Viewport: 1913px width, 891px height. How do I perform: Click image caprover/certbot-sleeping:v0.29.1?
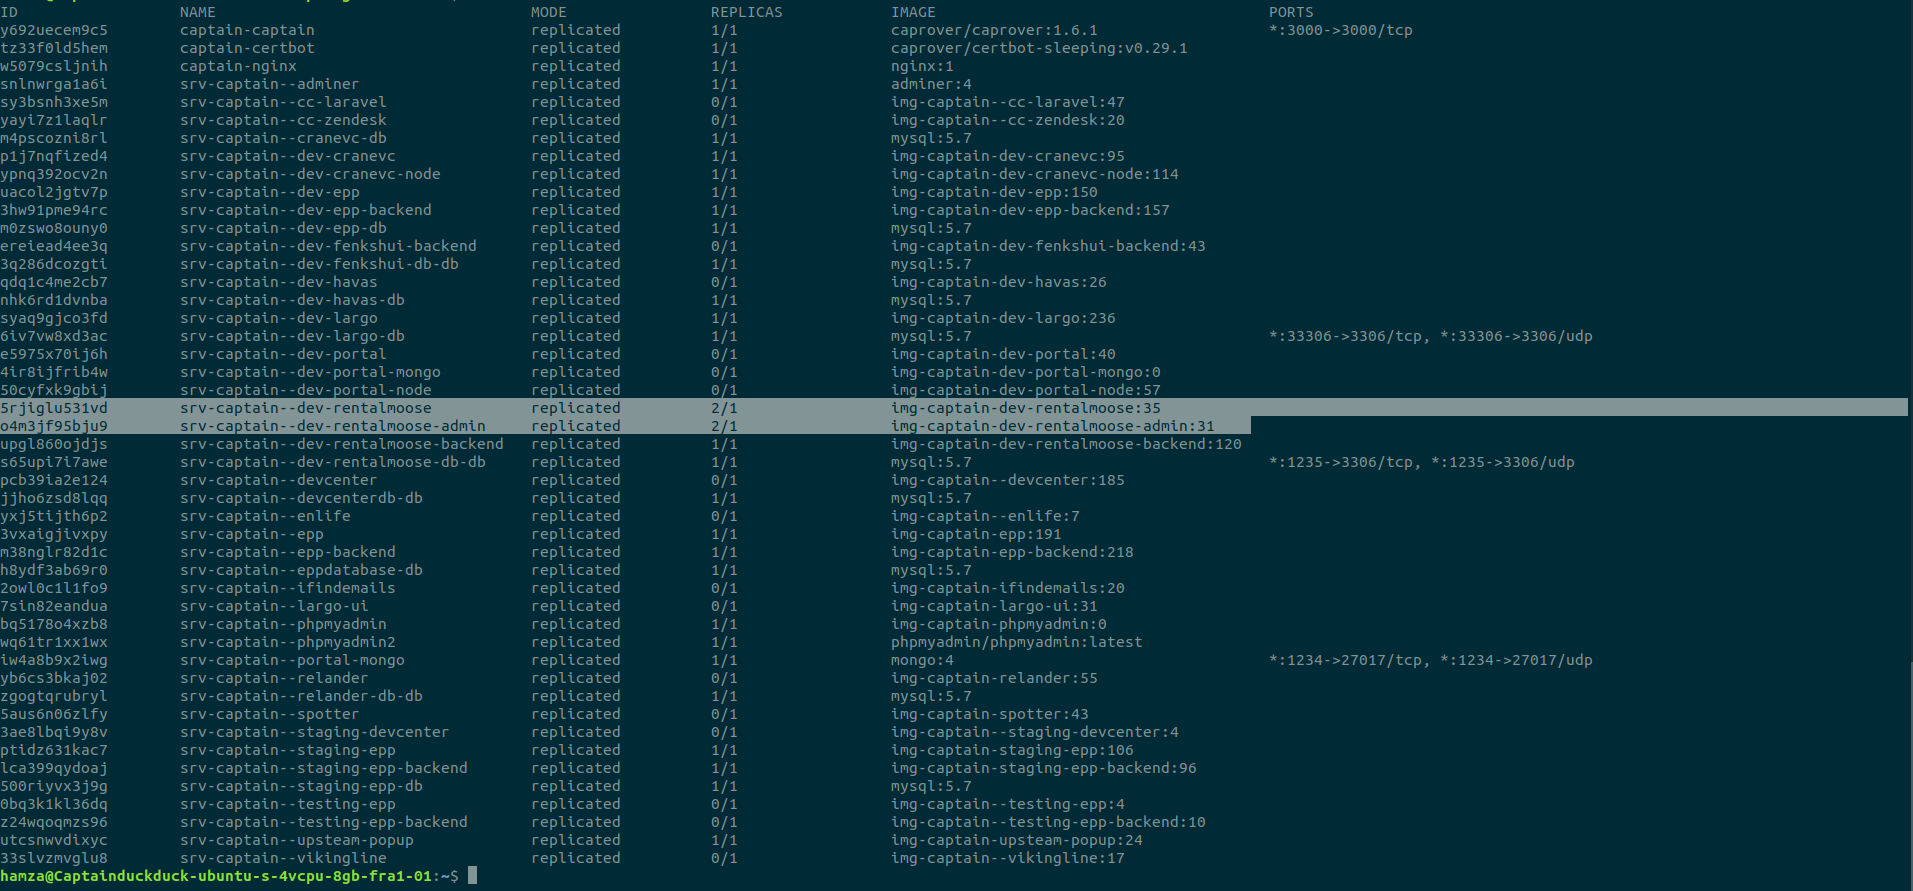coord(1039,48)
